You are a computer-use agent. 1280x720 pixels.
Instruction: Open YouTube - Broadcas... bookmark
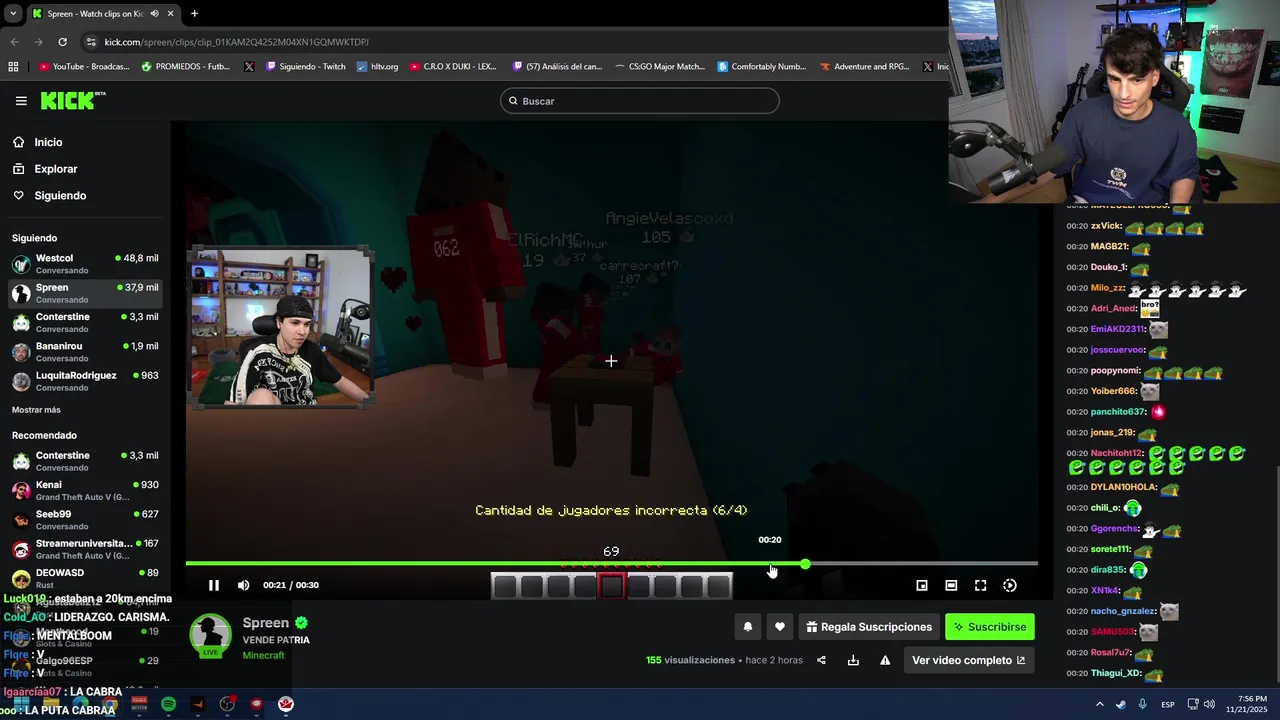84,67
